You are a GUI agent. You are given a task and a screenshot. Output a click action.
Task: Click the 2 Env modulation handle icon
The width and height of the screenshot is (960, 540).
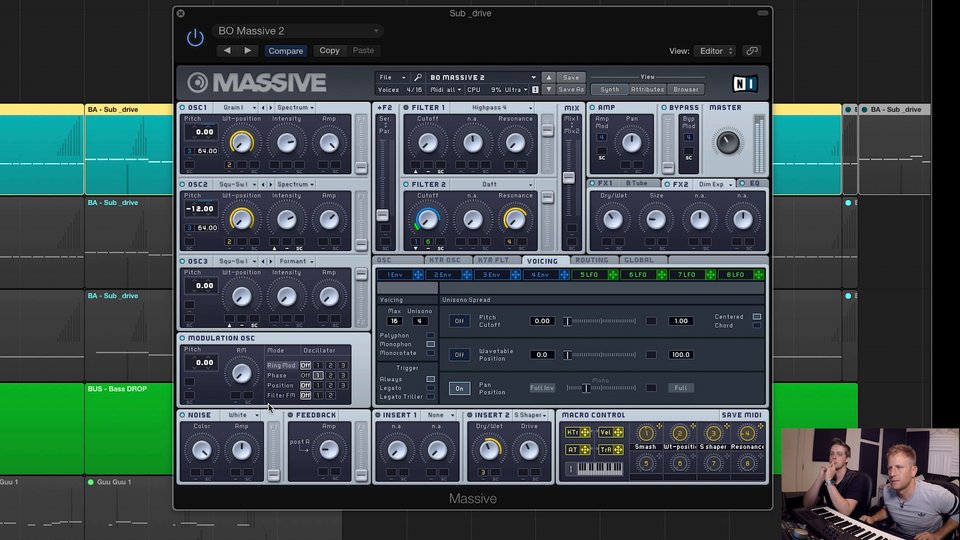(x=467, y=275)
